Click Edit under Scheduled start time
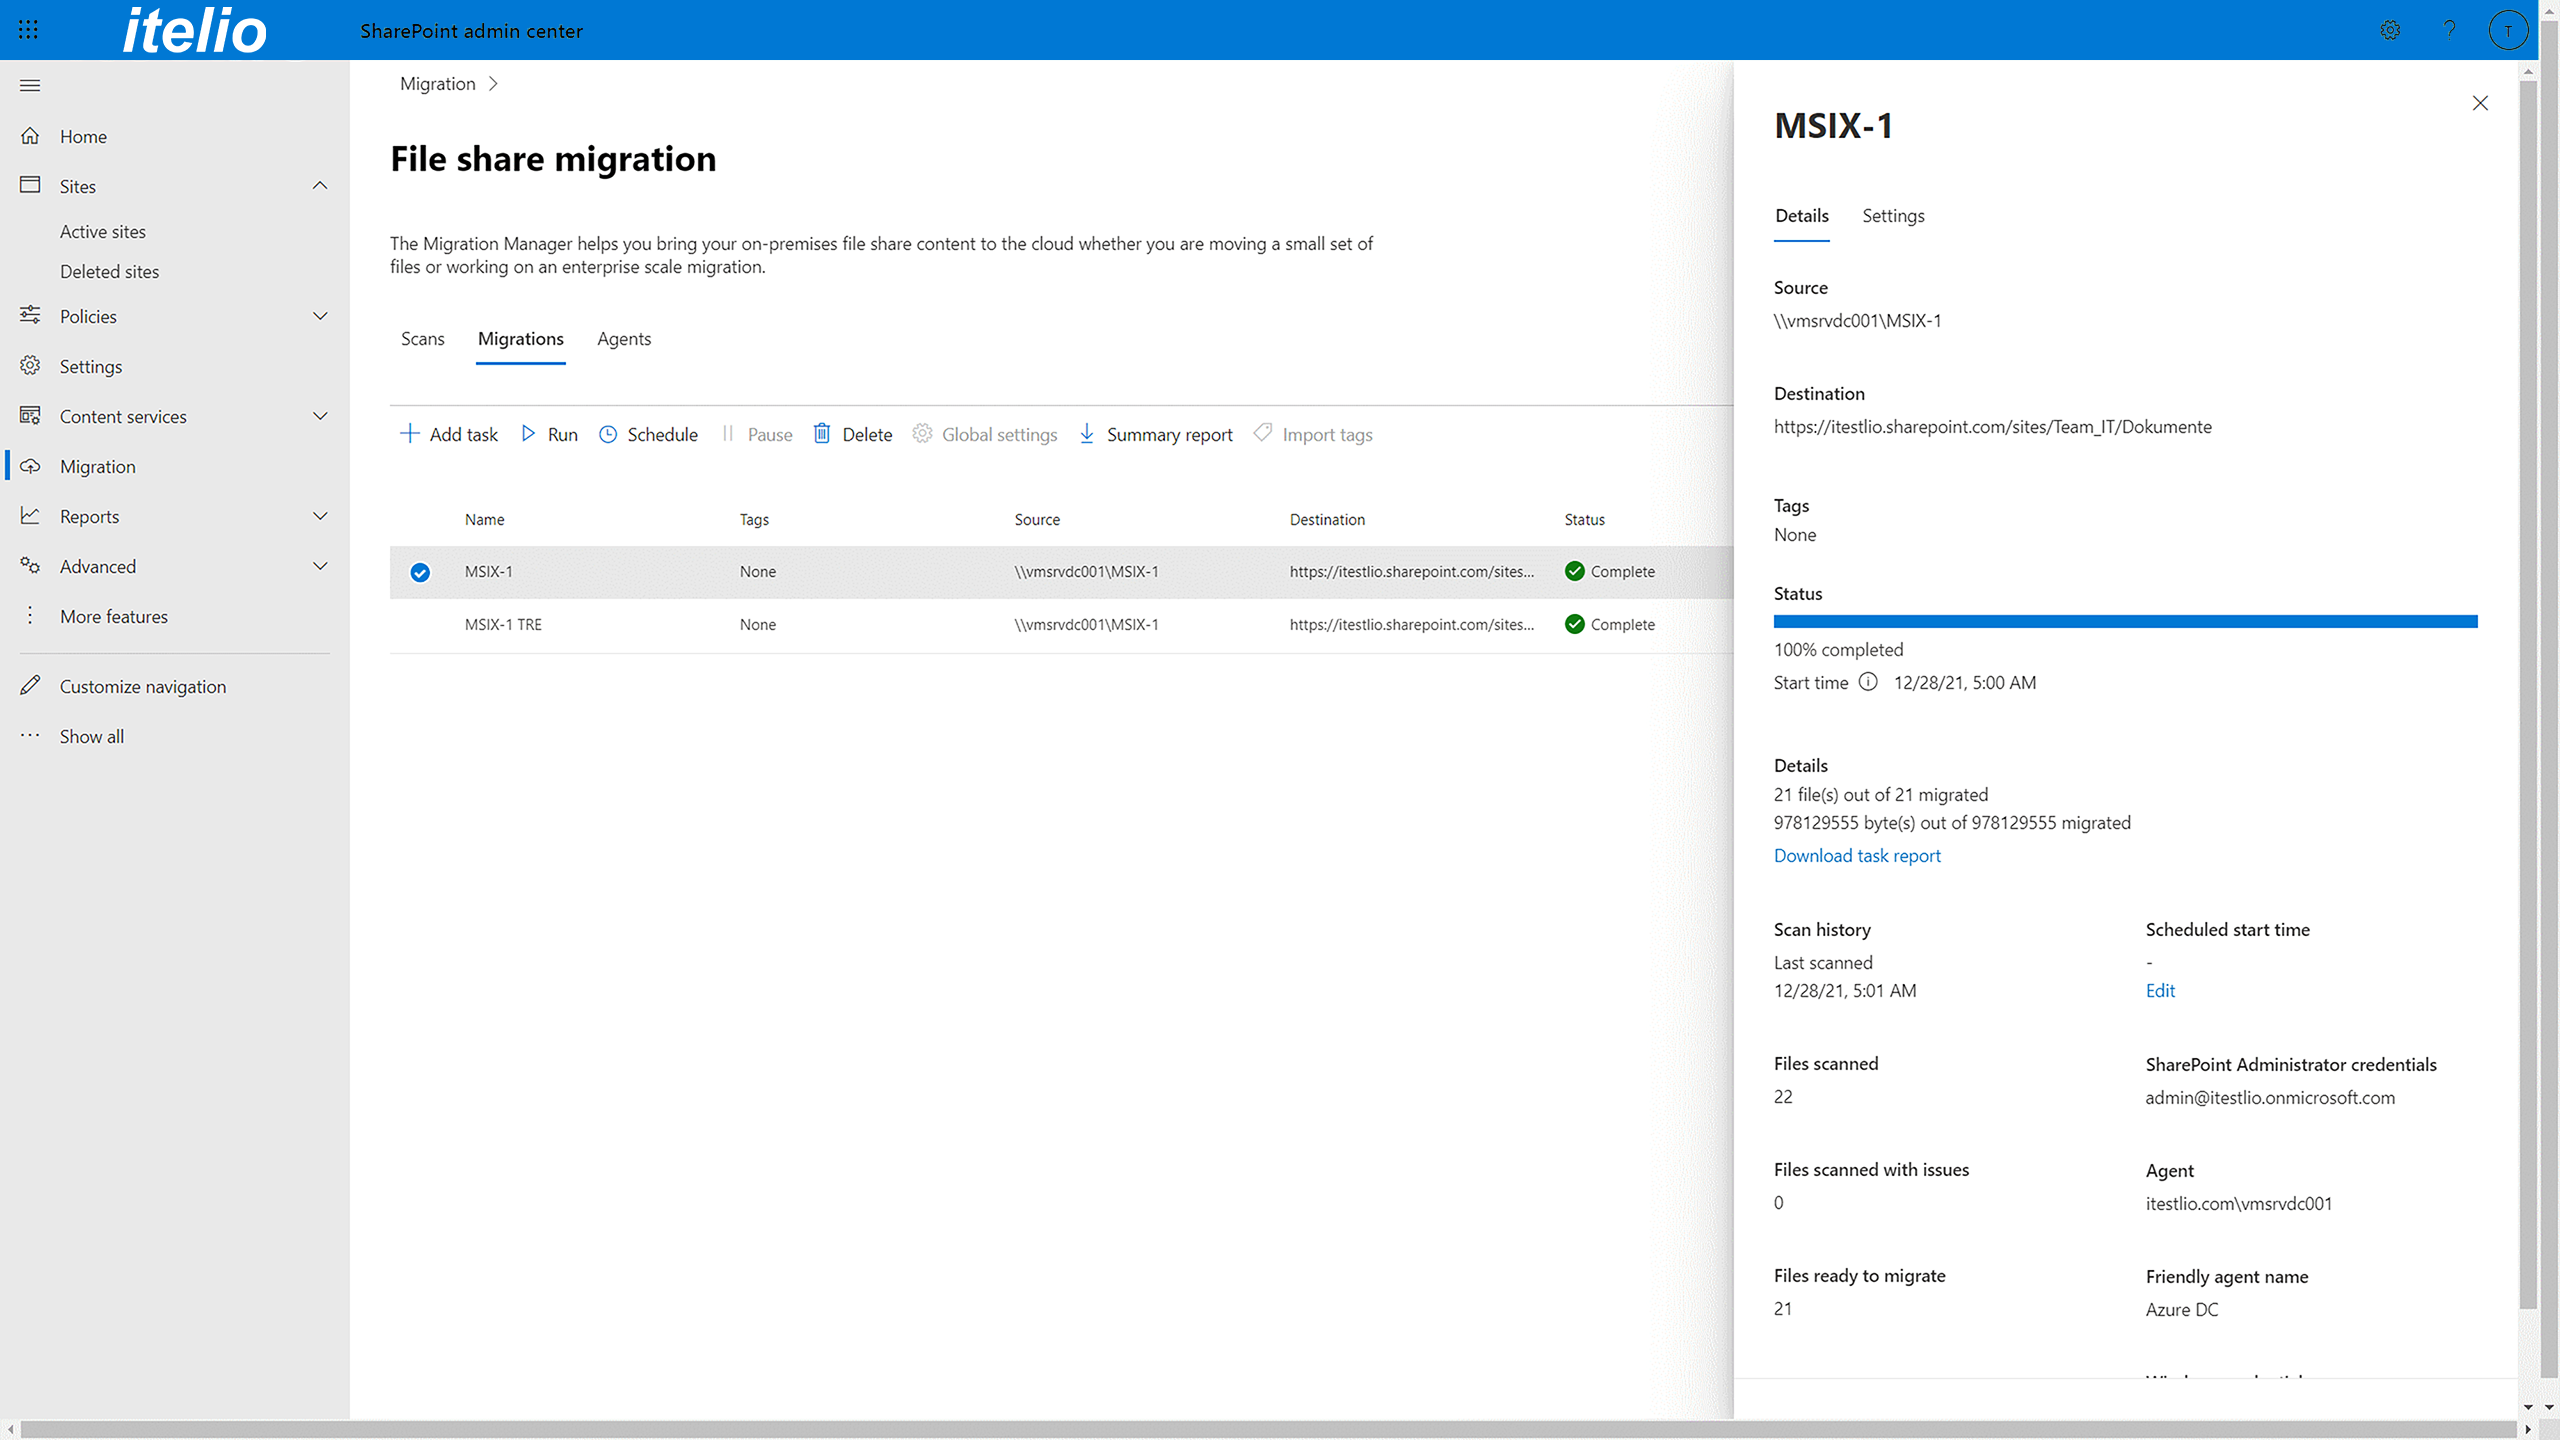Image resolution: width=2560 pixels, height=1440 pixels. (x=2160, y=990)
